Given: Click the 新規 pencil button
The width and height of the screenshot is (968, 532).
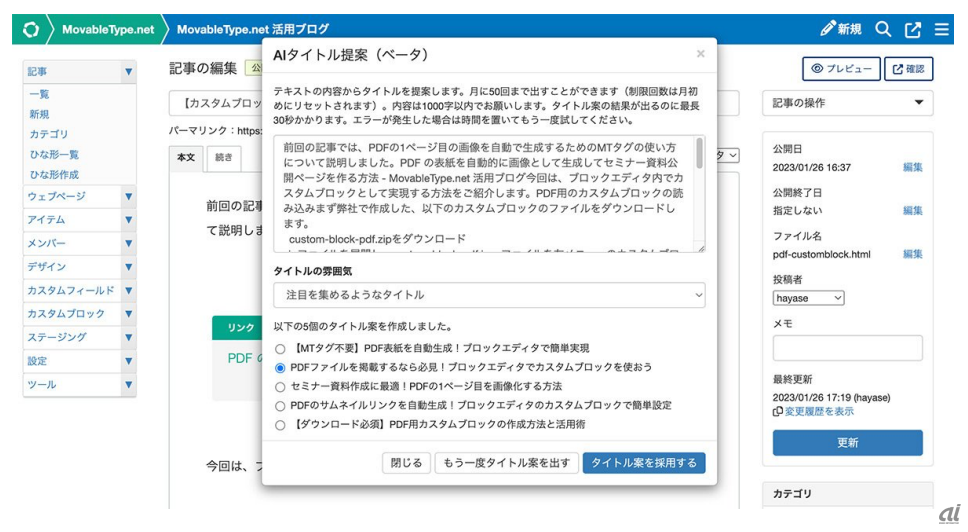Looking at the screenshot, I should pyautogui.click(x=841, y=29).
